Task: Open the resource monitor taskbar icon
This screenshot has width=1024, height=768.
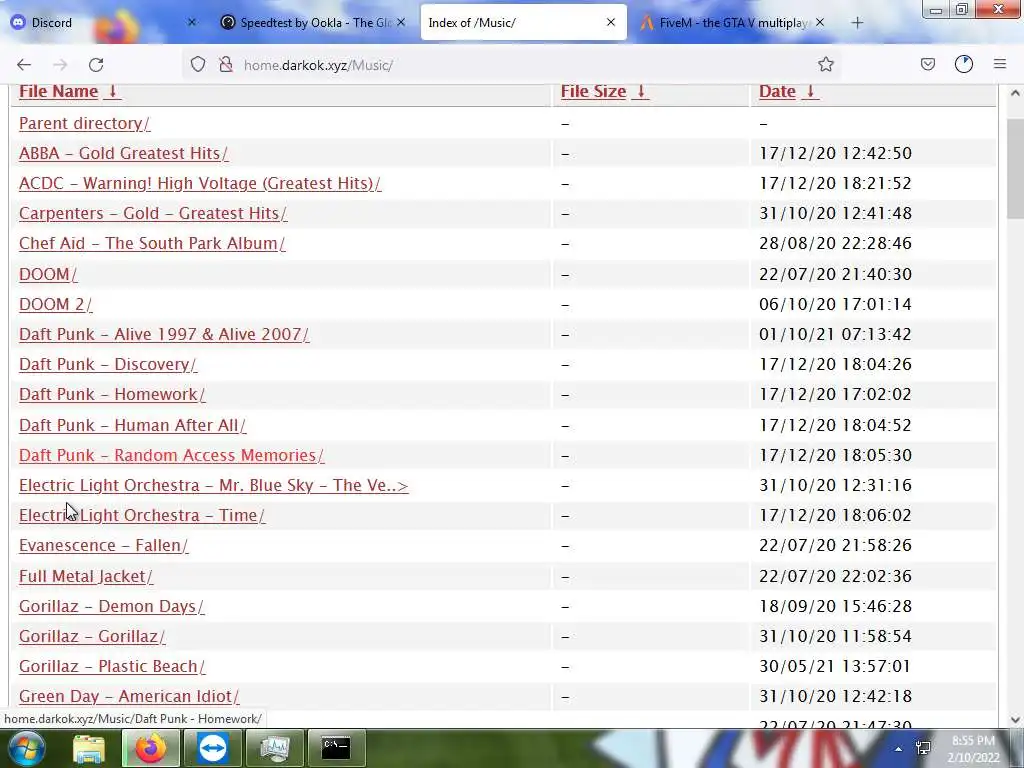Action: coord(275,748)
